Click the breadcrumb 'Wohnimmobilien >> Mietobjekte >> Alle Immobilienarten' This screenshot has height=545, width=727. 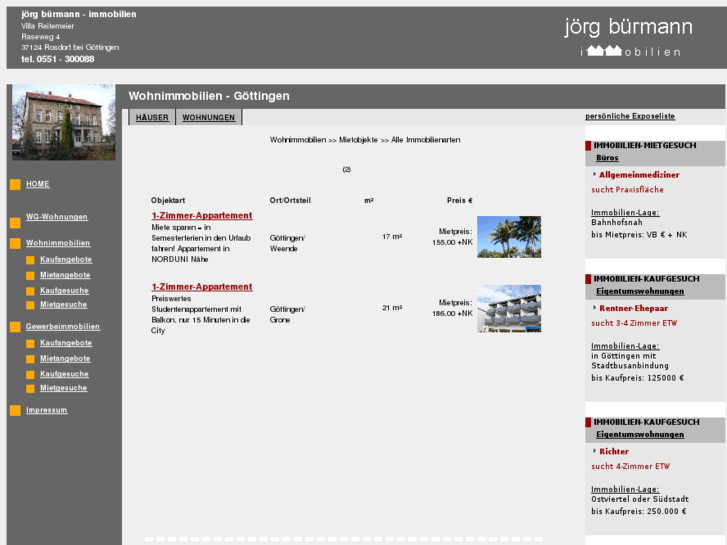point(365,140)
